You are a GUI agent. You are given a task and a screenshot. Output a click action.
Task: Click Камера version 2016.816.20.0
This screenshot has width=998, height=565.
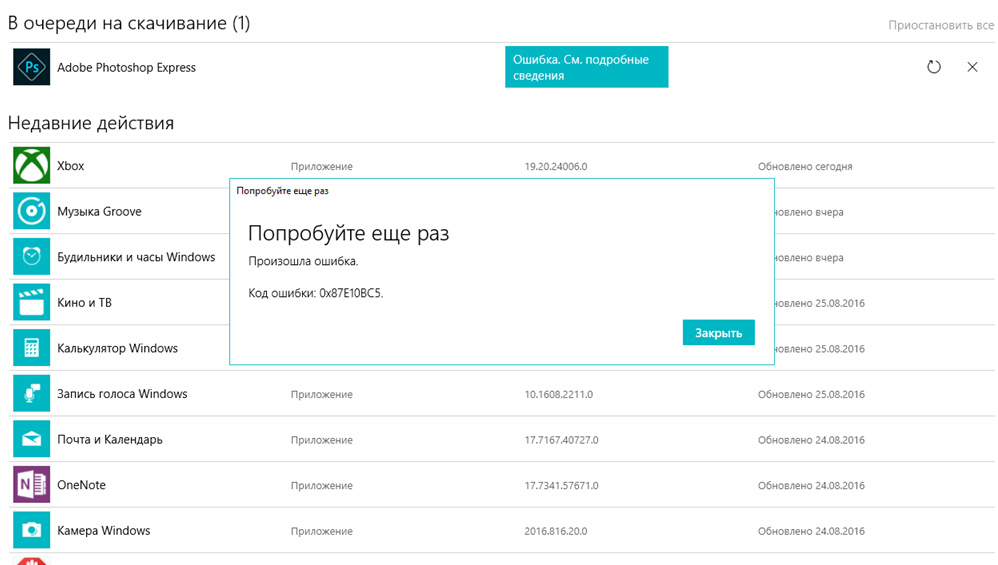(x=556, y=531)
